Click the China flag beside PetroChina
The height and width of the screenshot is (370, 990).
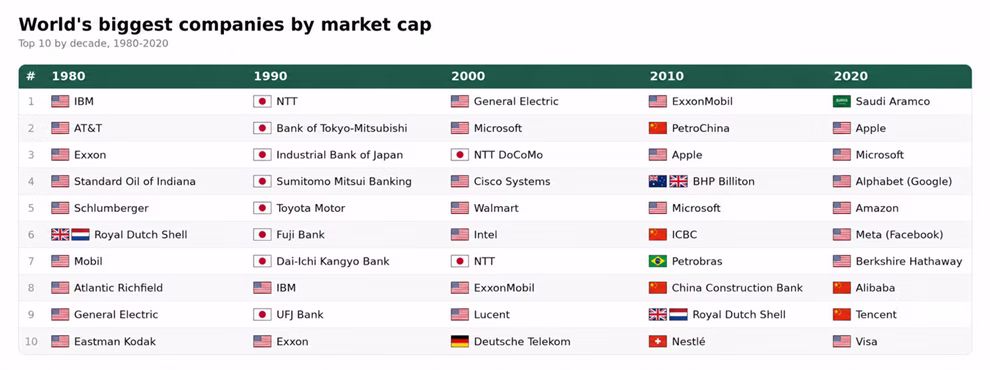click(x=658, y=128)
